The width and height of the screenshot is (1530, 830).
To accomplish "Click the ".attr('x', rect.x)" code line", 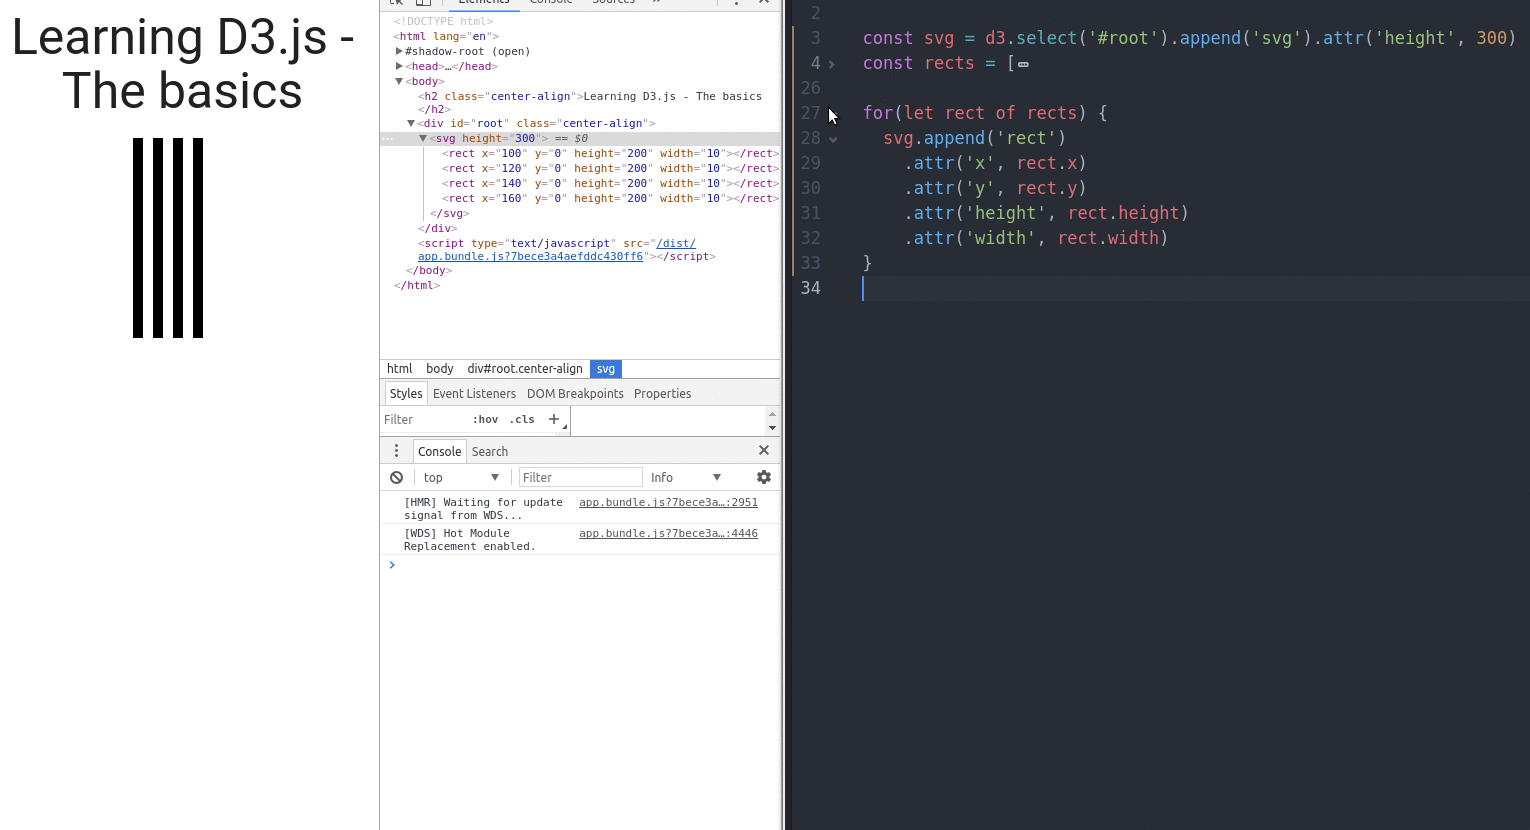I will [x=995, y=163].
